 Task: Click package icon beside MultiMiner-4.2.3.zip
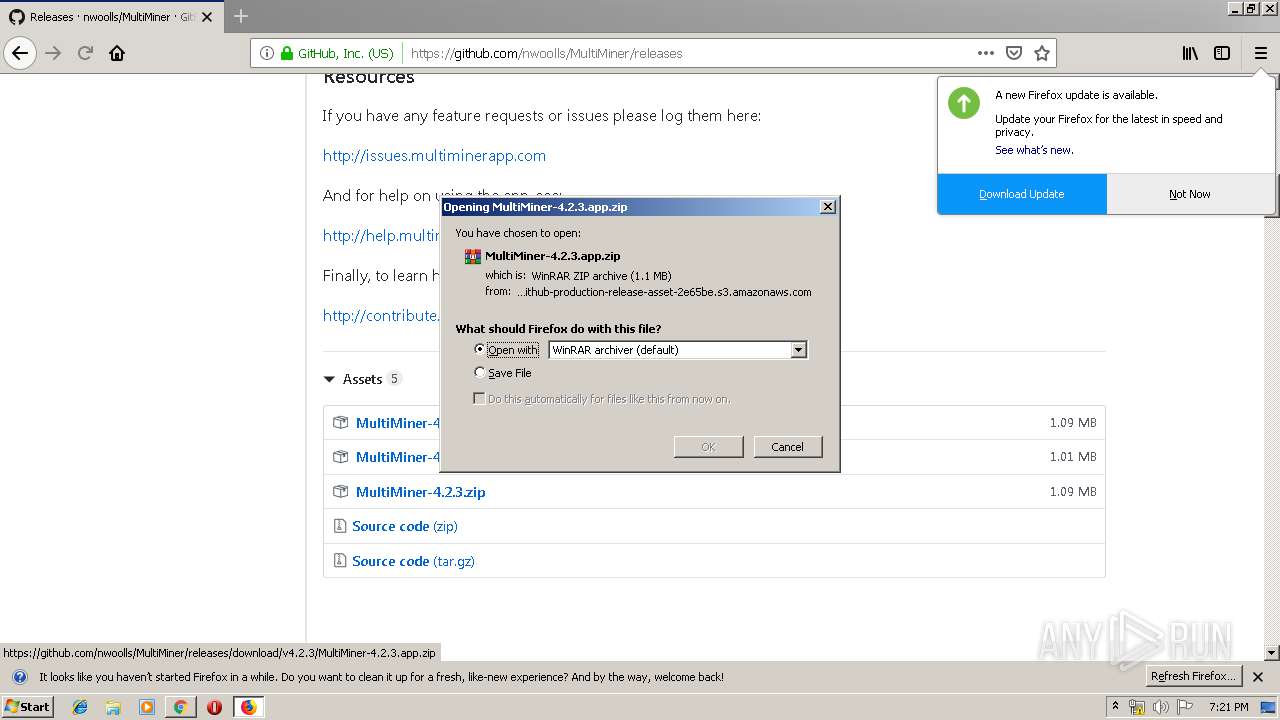[340, 491]
